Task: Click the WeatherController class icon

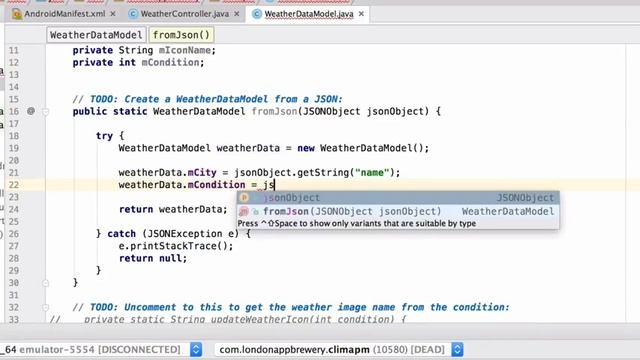Action: 133,14
